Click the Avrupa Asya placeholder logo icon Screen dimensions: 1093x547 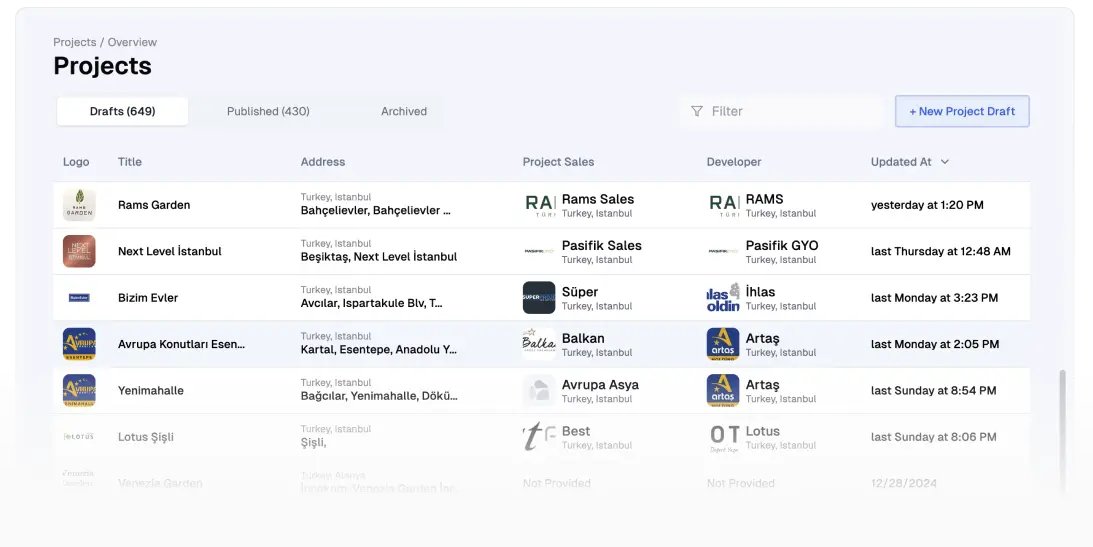coord(539,390)
